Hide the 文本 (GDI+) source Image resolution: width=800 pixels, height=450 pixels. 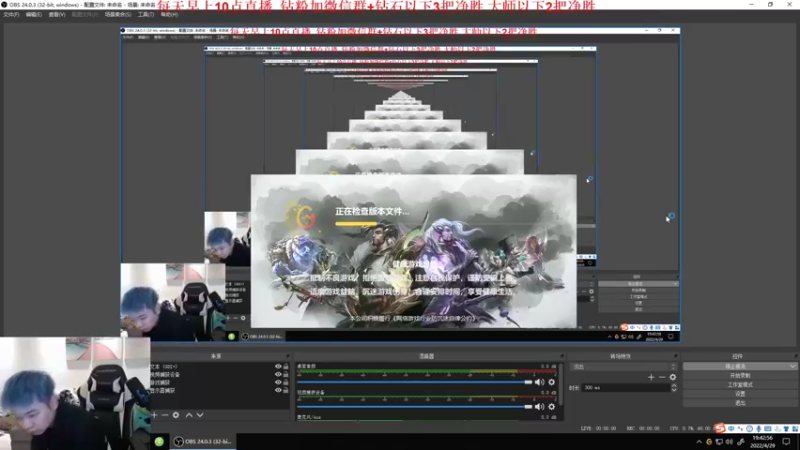tap(278, 367)
